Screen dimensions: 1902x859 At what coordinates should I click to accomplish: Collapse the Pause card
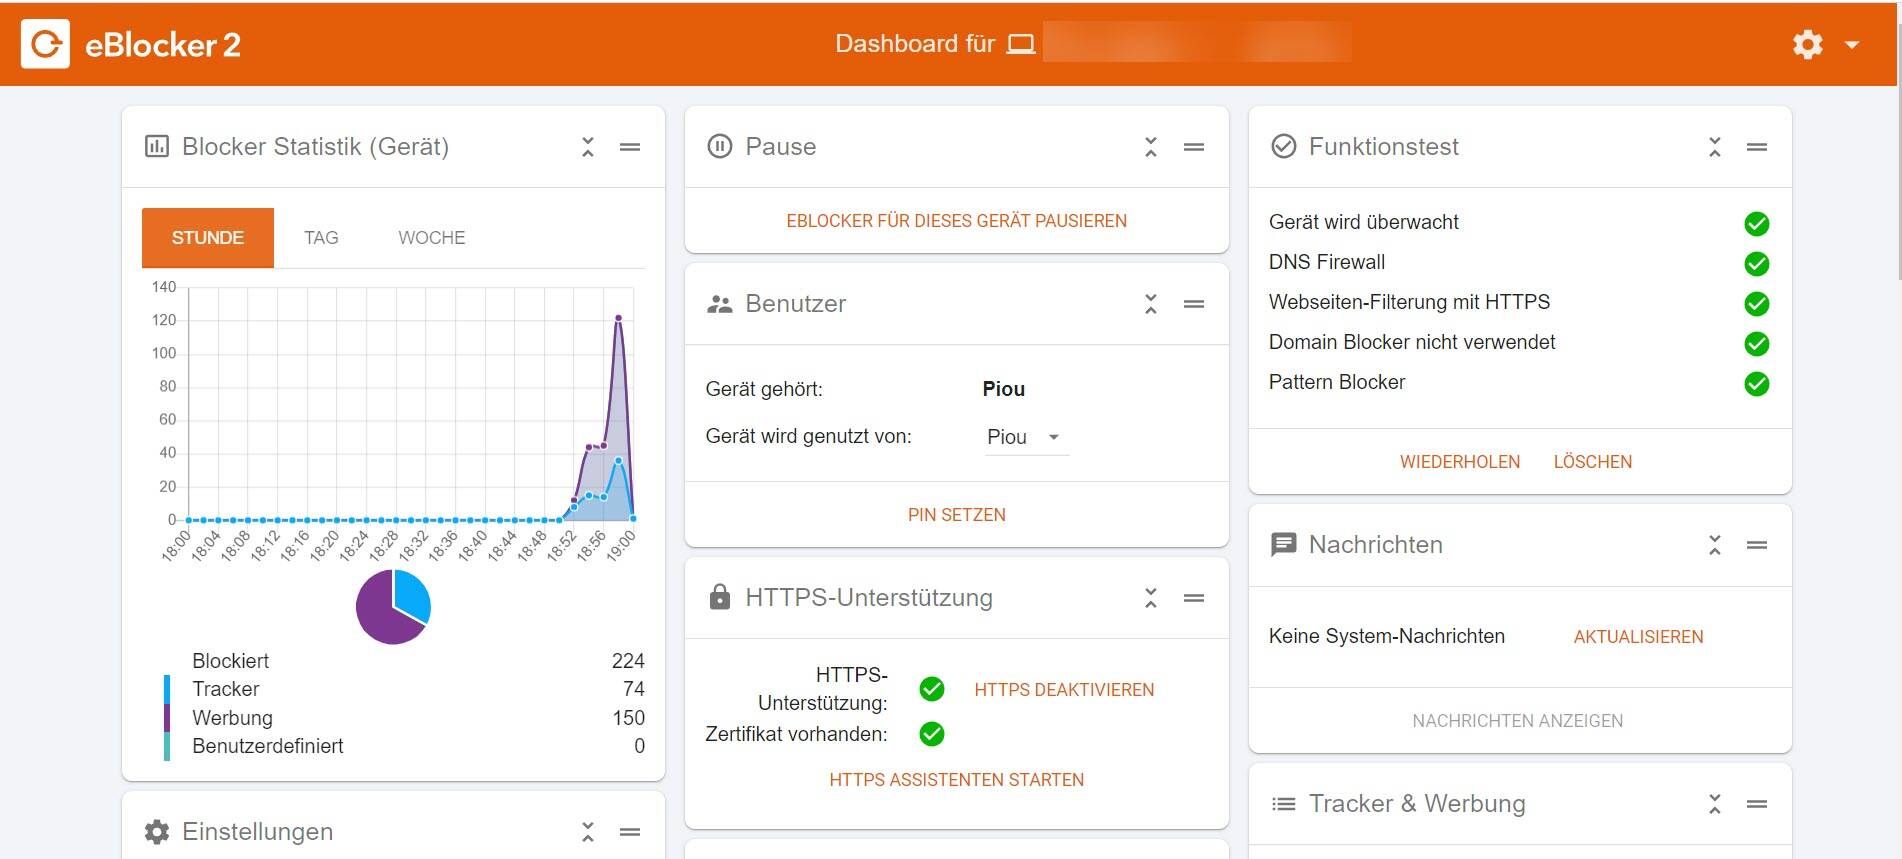pos(1151,147)
